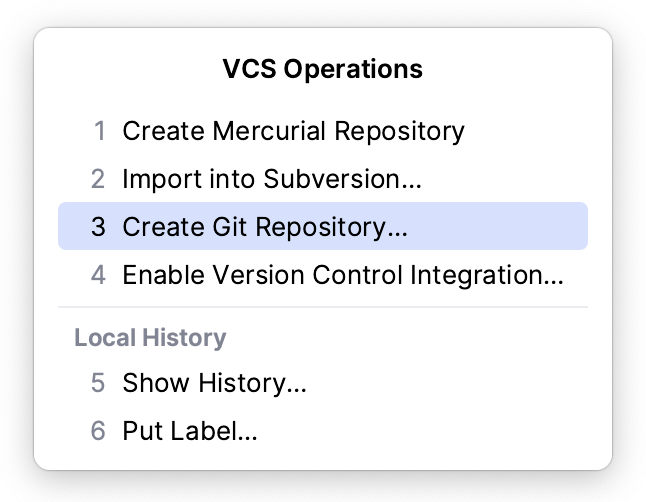646x502 pixels.
Task: Open Show History... under Local History
Action: point(214,383)
